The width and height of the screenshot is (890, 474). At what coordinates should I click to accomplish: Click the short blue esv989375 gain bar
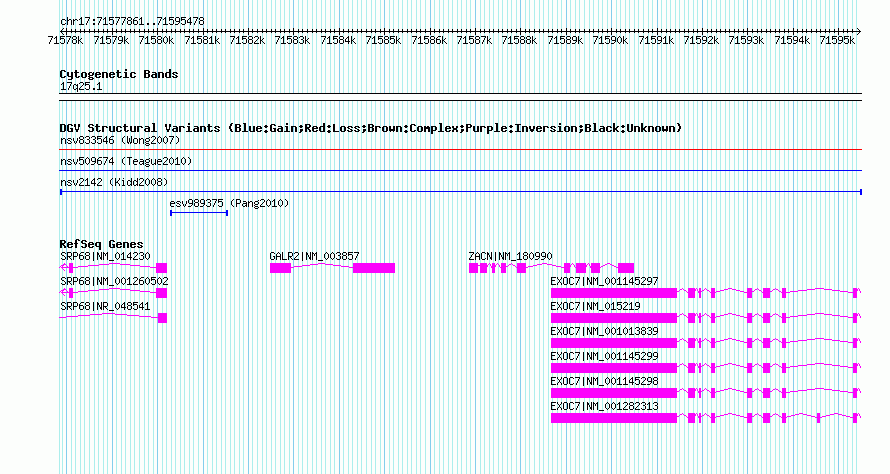coord(199,213)
